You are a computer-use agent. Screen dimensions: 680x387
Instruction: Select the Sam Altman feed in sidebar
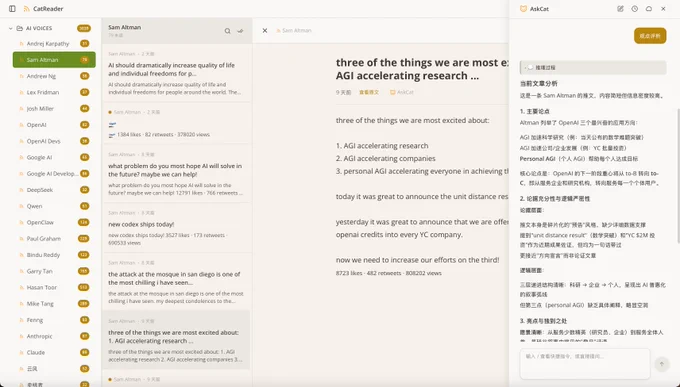[54, 60]
